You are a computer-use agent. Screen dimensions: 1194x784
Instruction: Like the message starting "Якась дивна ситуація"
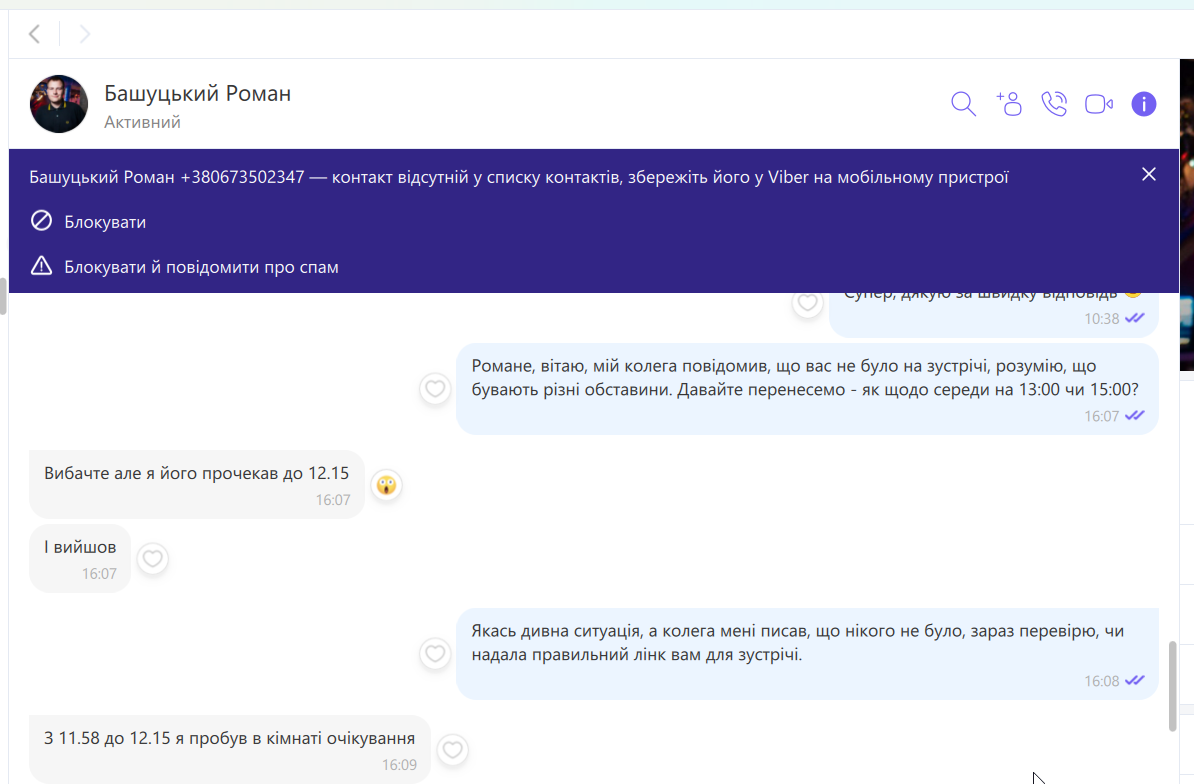435,654
